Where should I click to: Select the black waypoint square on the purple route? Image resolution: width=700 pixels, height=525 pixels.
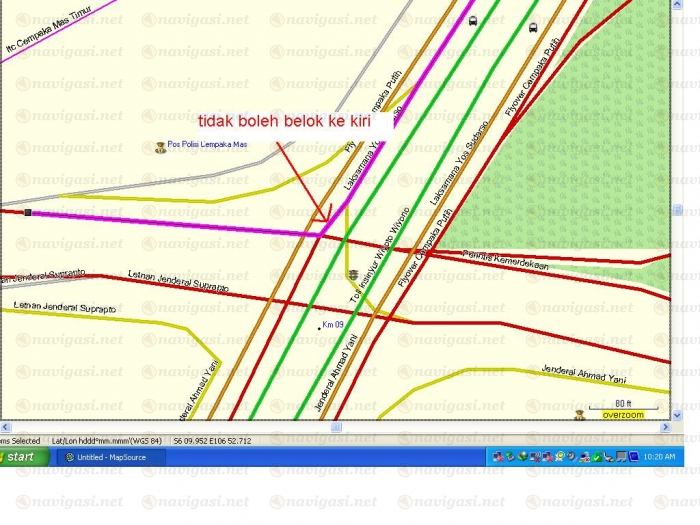(x=28, y=212)
